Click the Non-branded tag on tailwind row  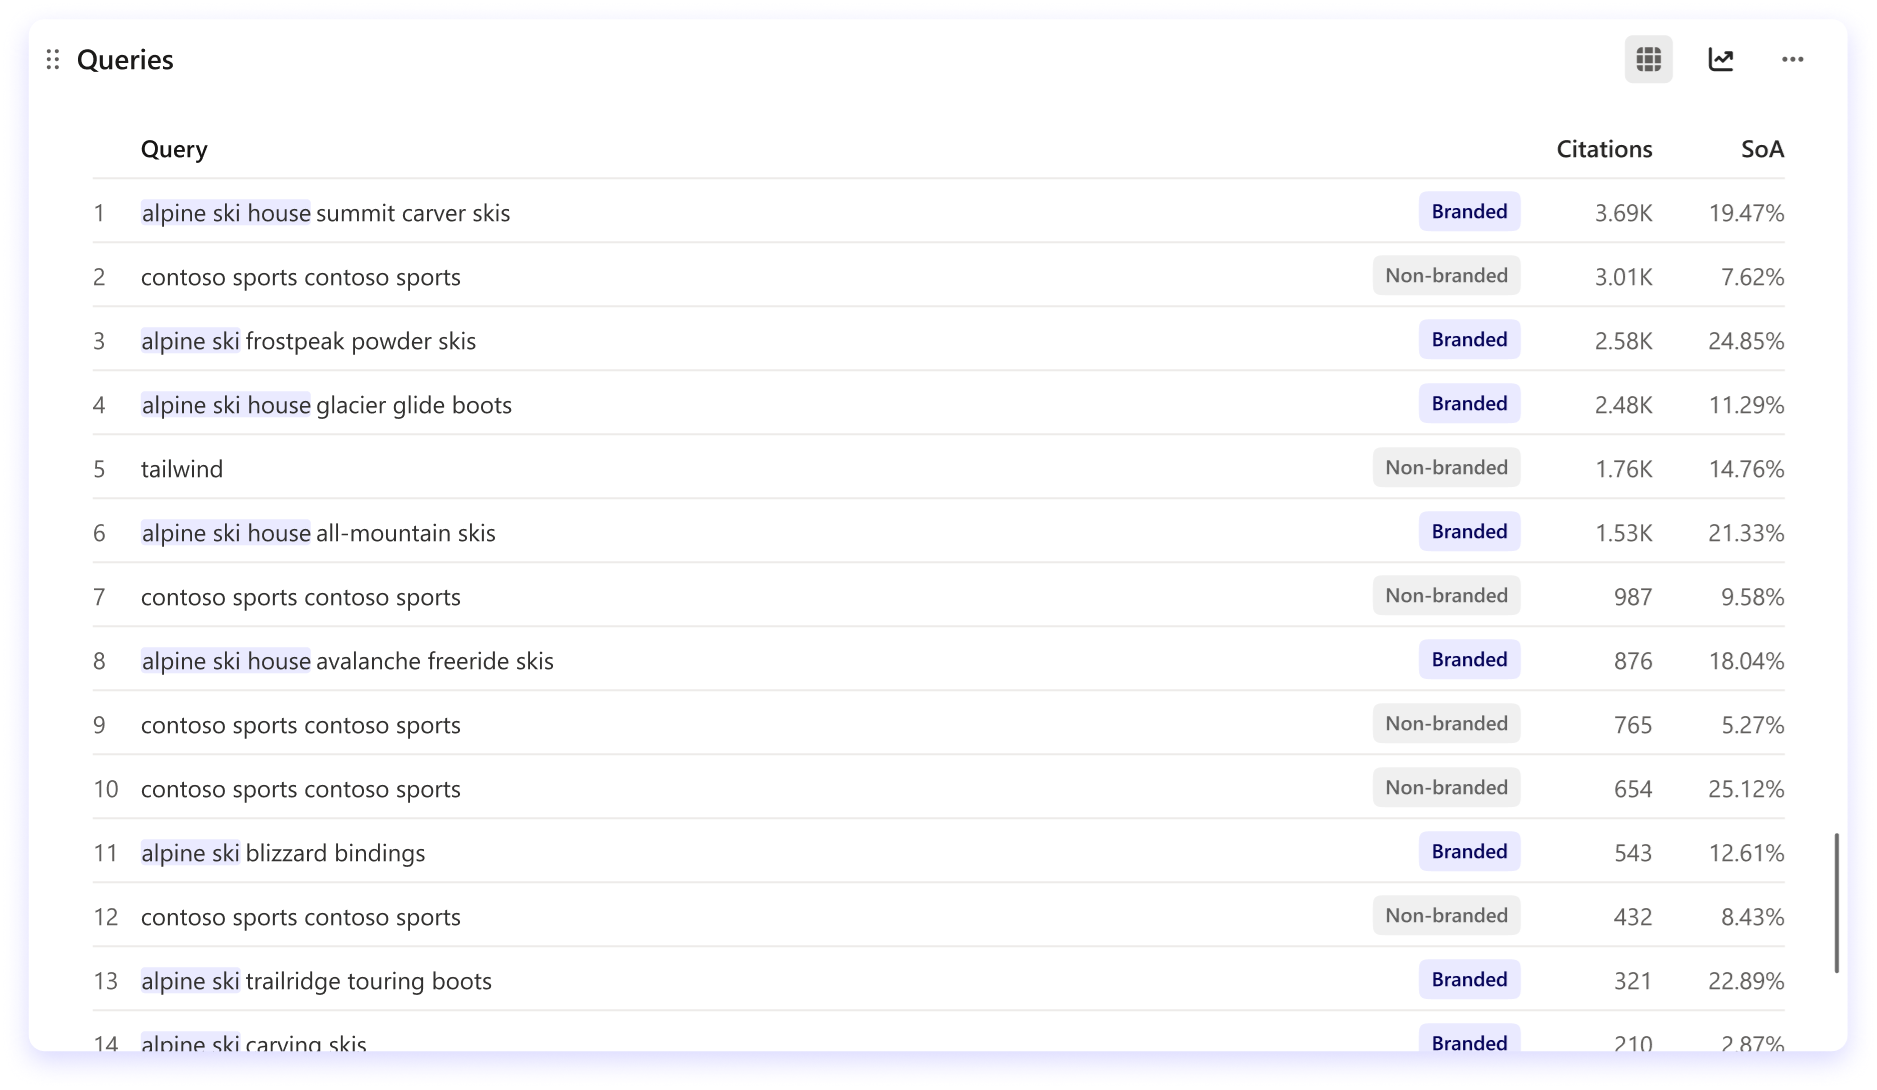1446,468
